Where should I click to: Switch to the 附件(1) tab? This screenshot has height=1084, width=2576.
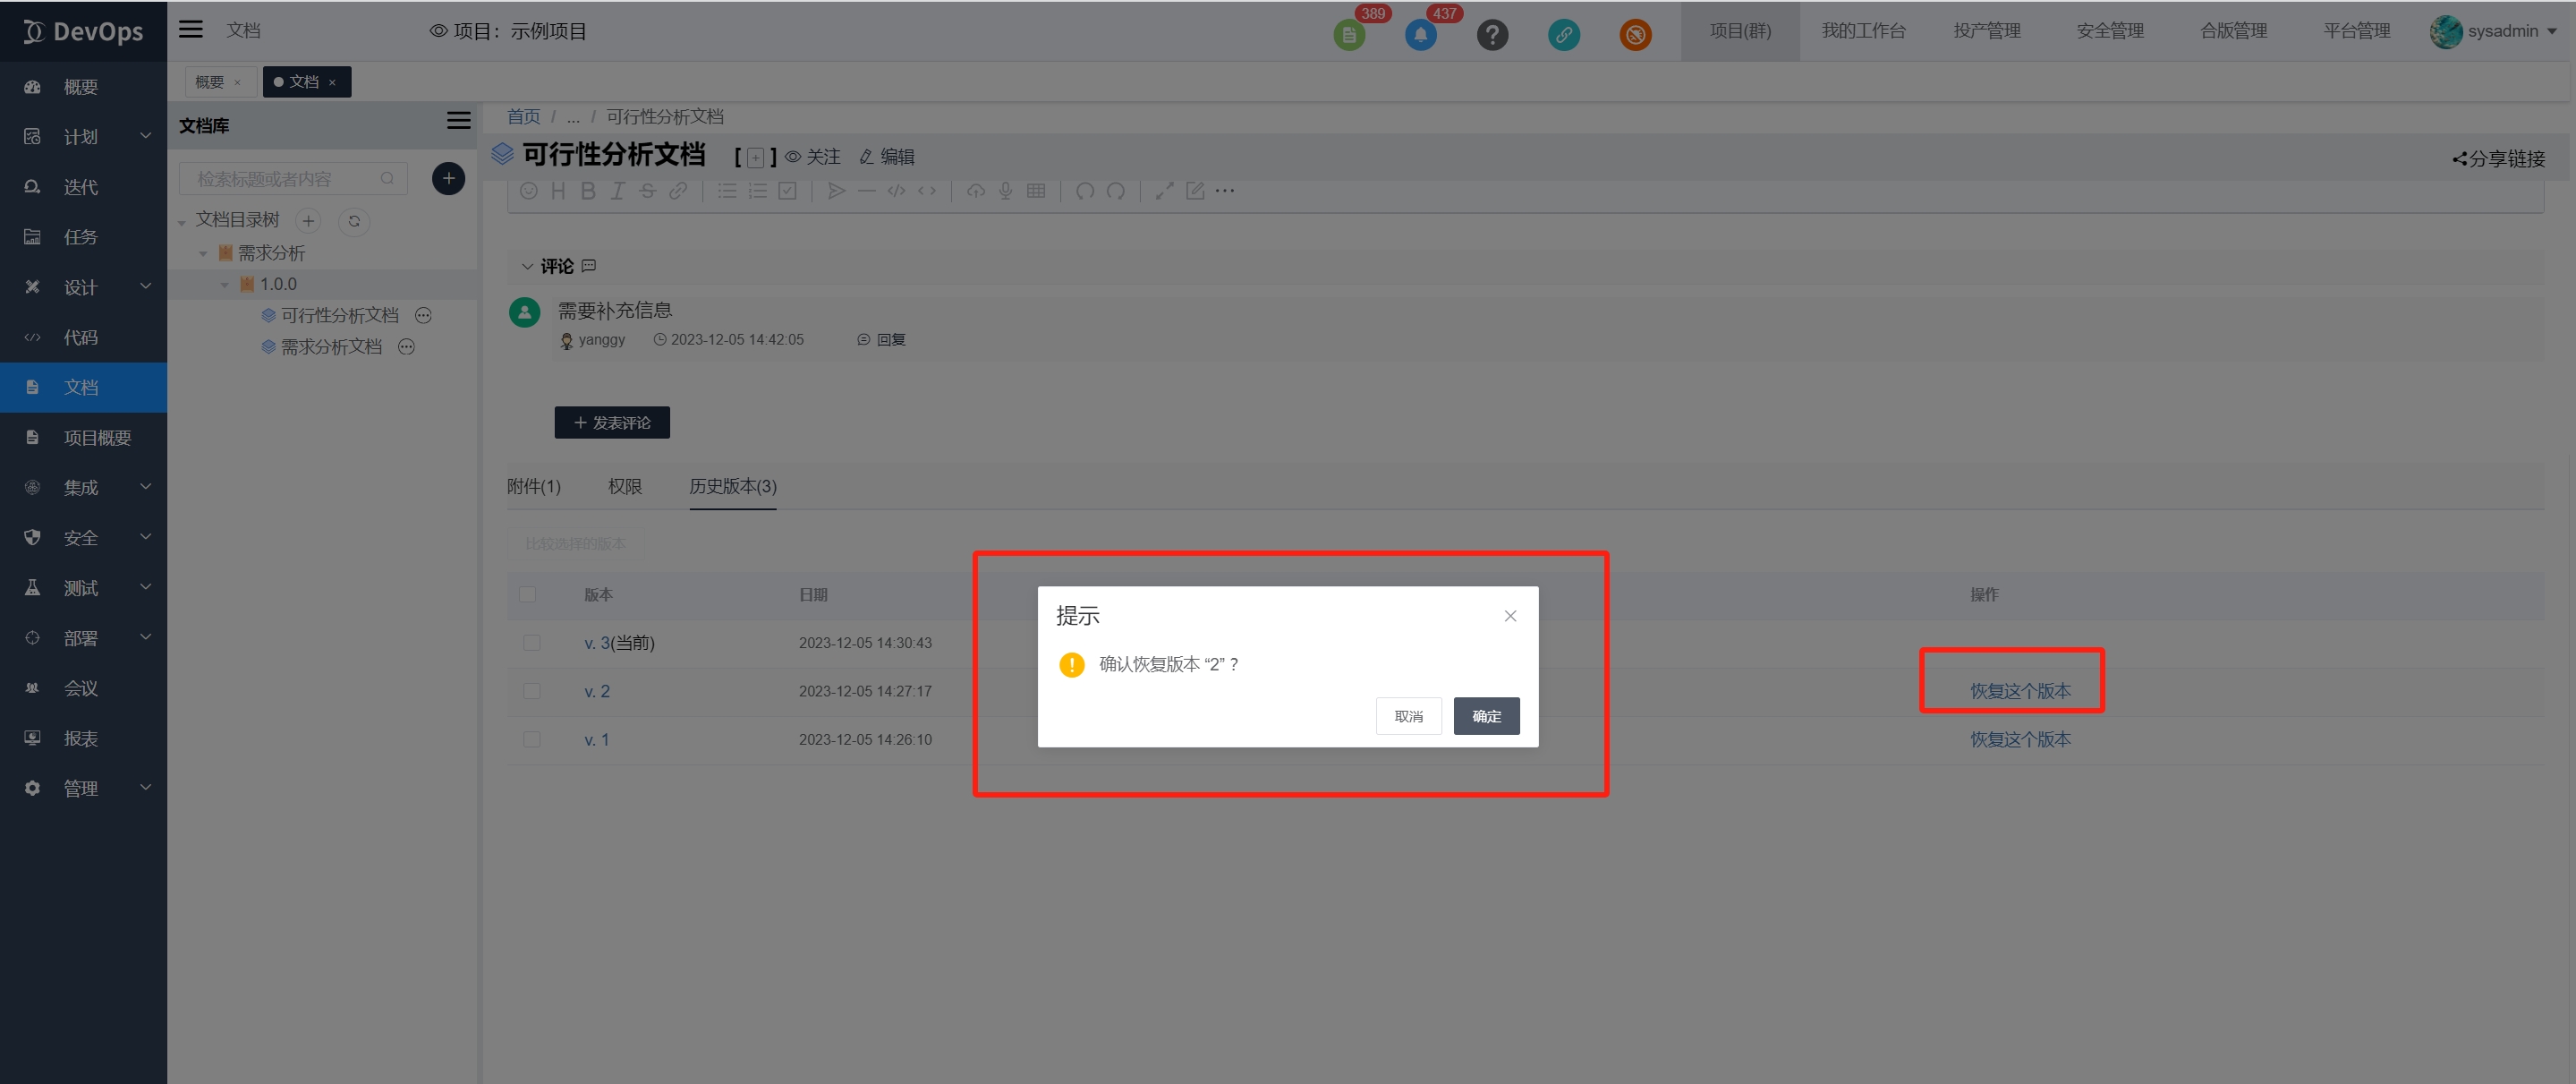533,486
